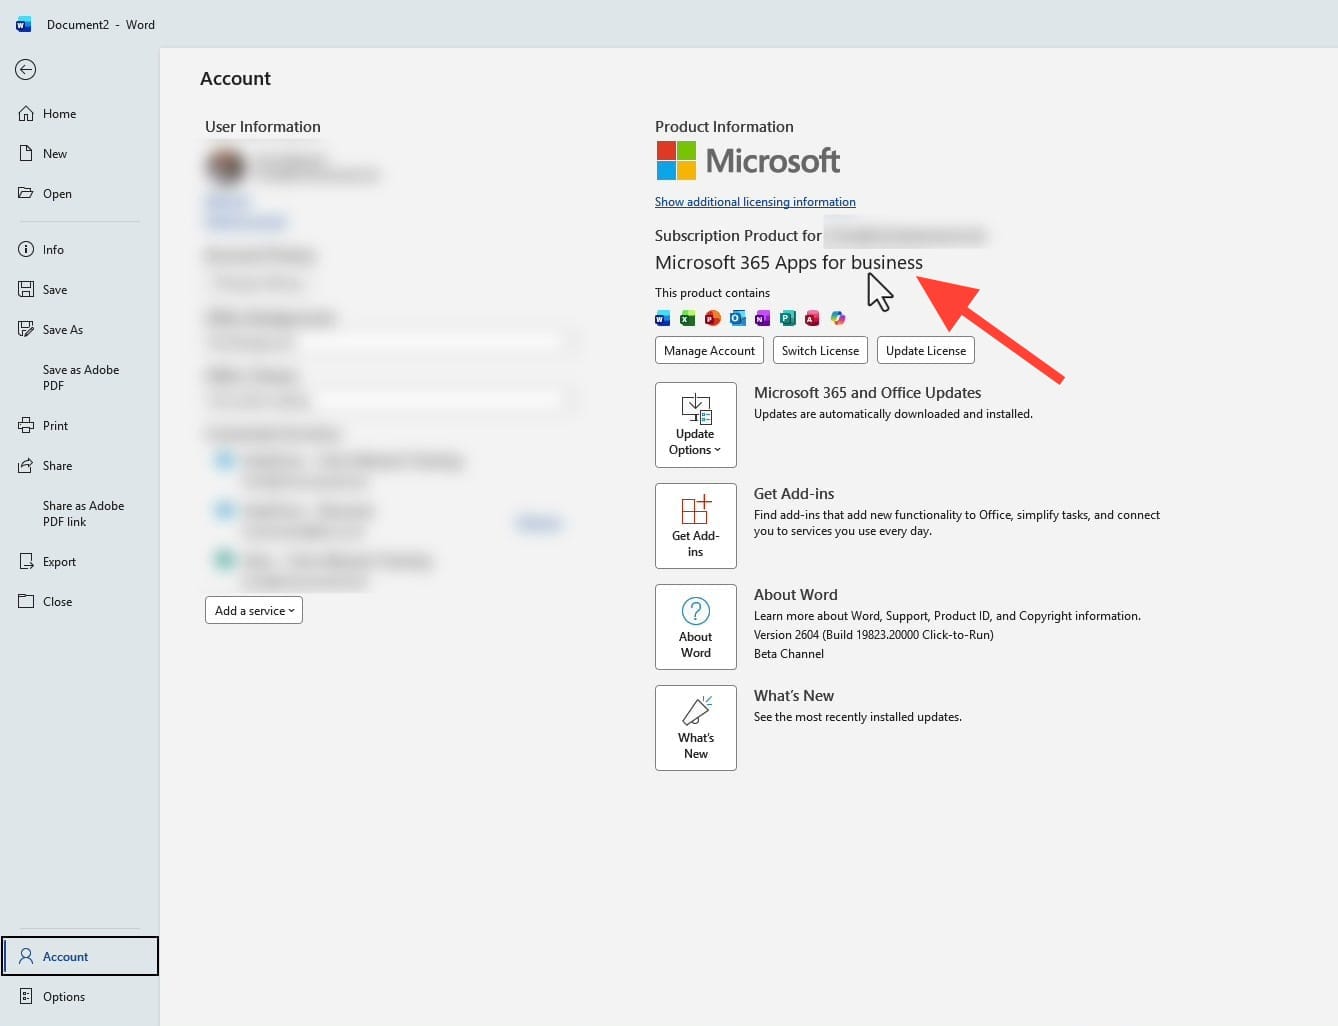Select the Publisher icon
Viewport: 1338px width, 1026px height.
point(788,318)
